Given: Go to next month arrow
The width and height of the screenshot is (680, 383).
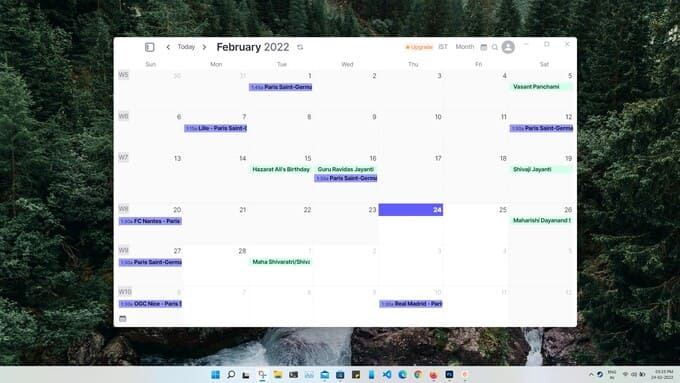Looking at the screenshot, I should click(x=204, y=47).
